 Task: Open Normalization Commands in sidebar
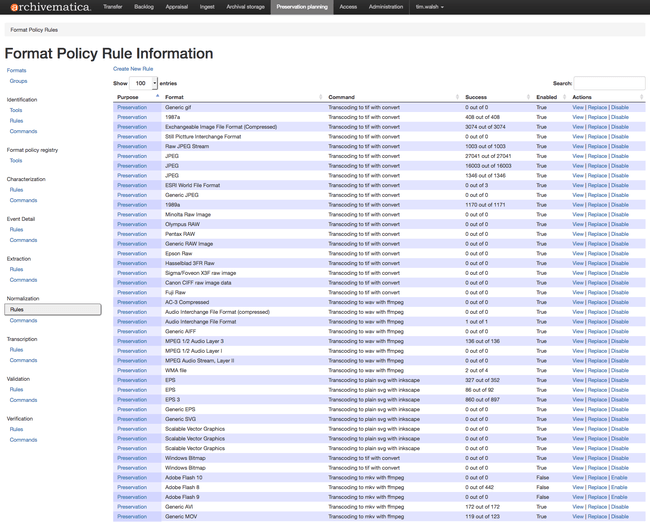click(x=23, y=321)
